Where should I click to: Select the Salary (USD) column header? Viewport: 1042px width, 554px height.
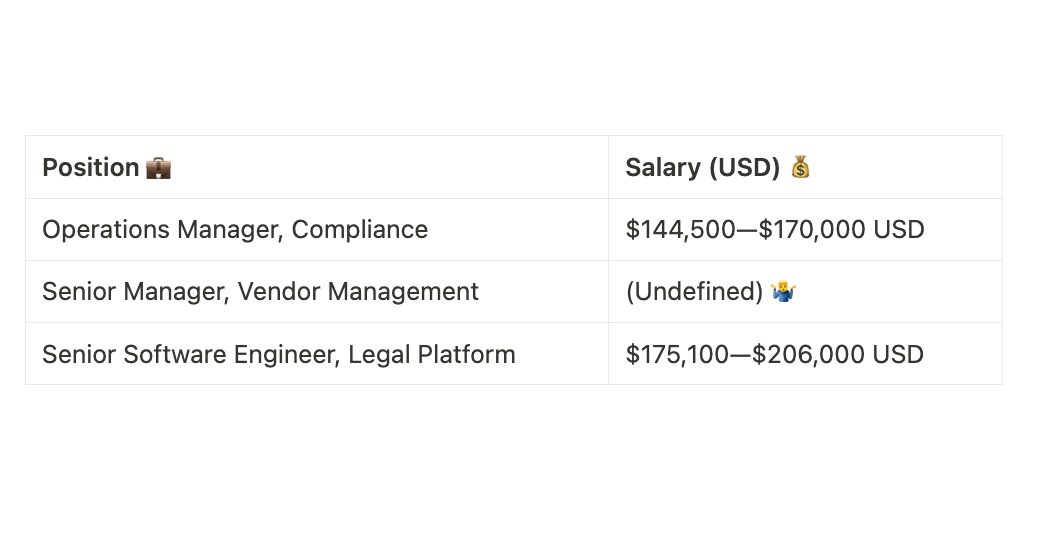(702, 167)
